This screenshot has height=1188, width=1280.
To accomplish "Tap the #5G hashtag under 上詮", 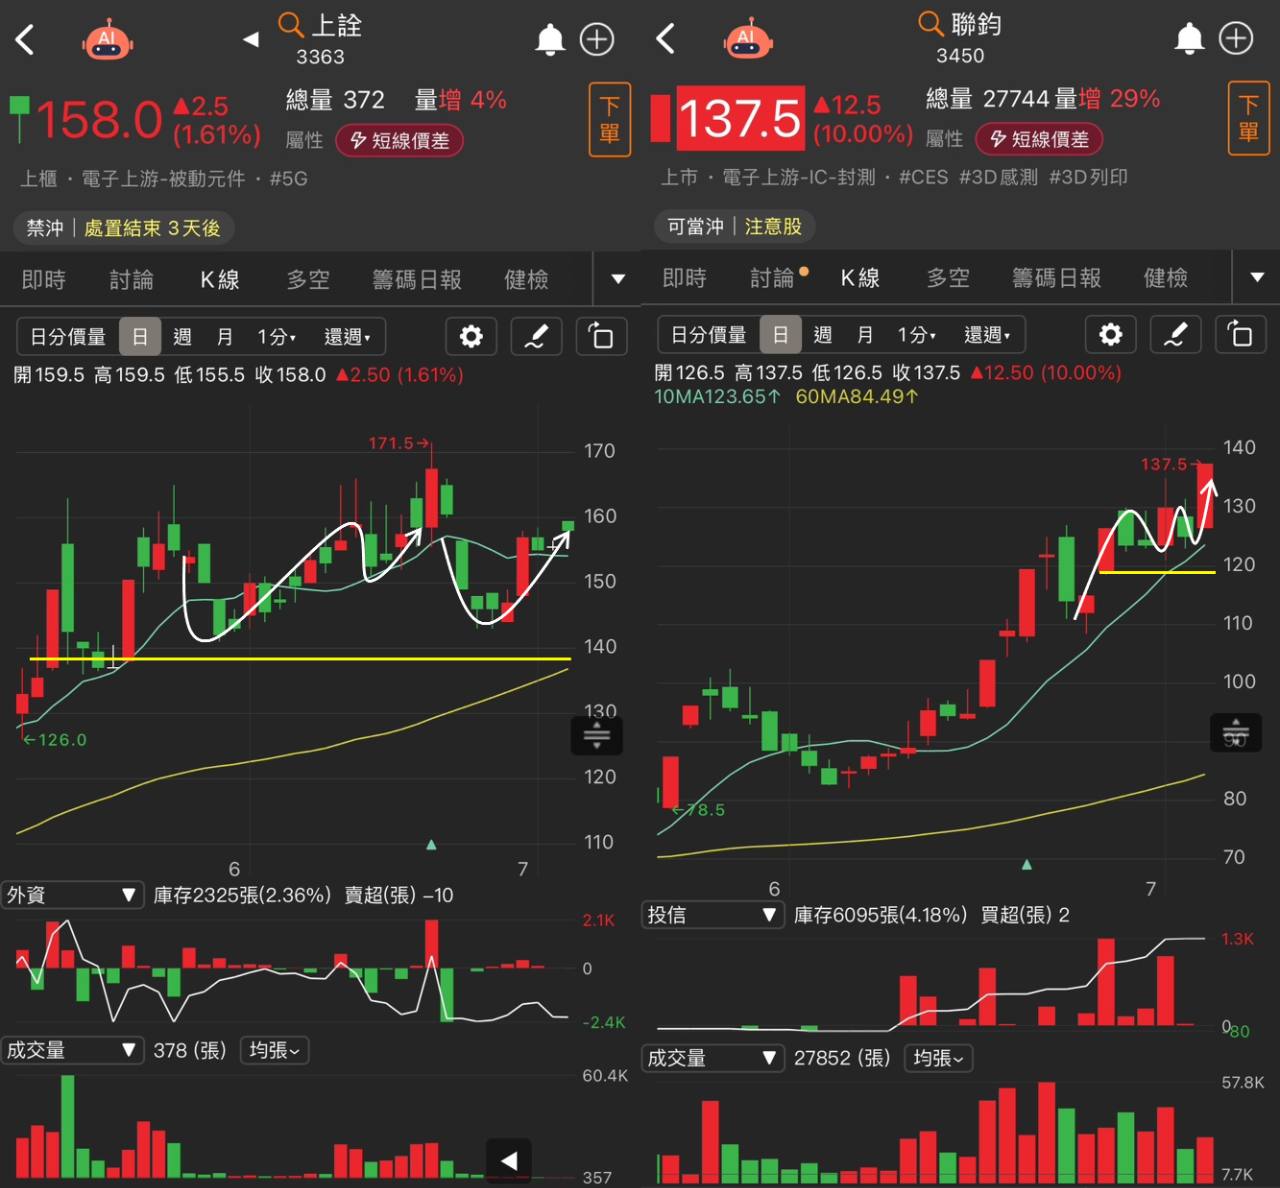I will pos(288,179).
